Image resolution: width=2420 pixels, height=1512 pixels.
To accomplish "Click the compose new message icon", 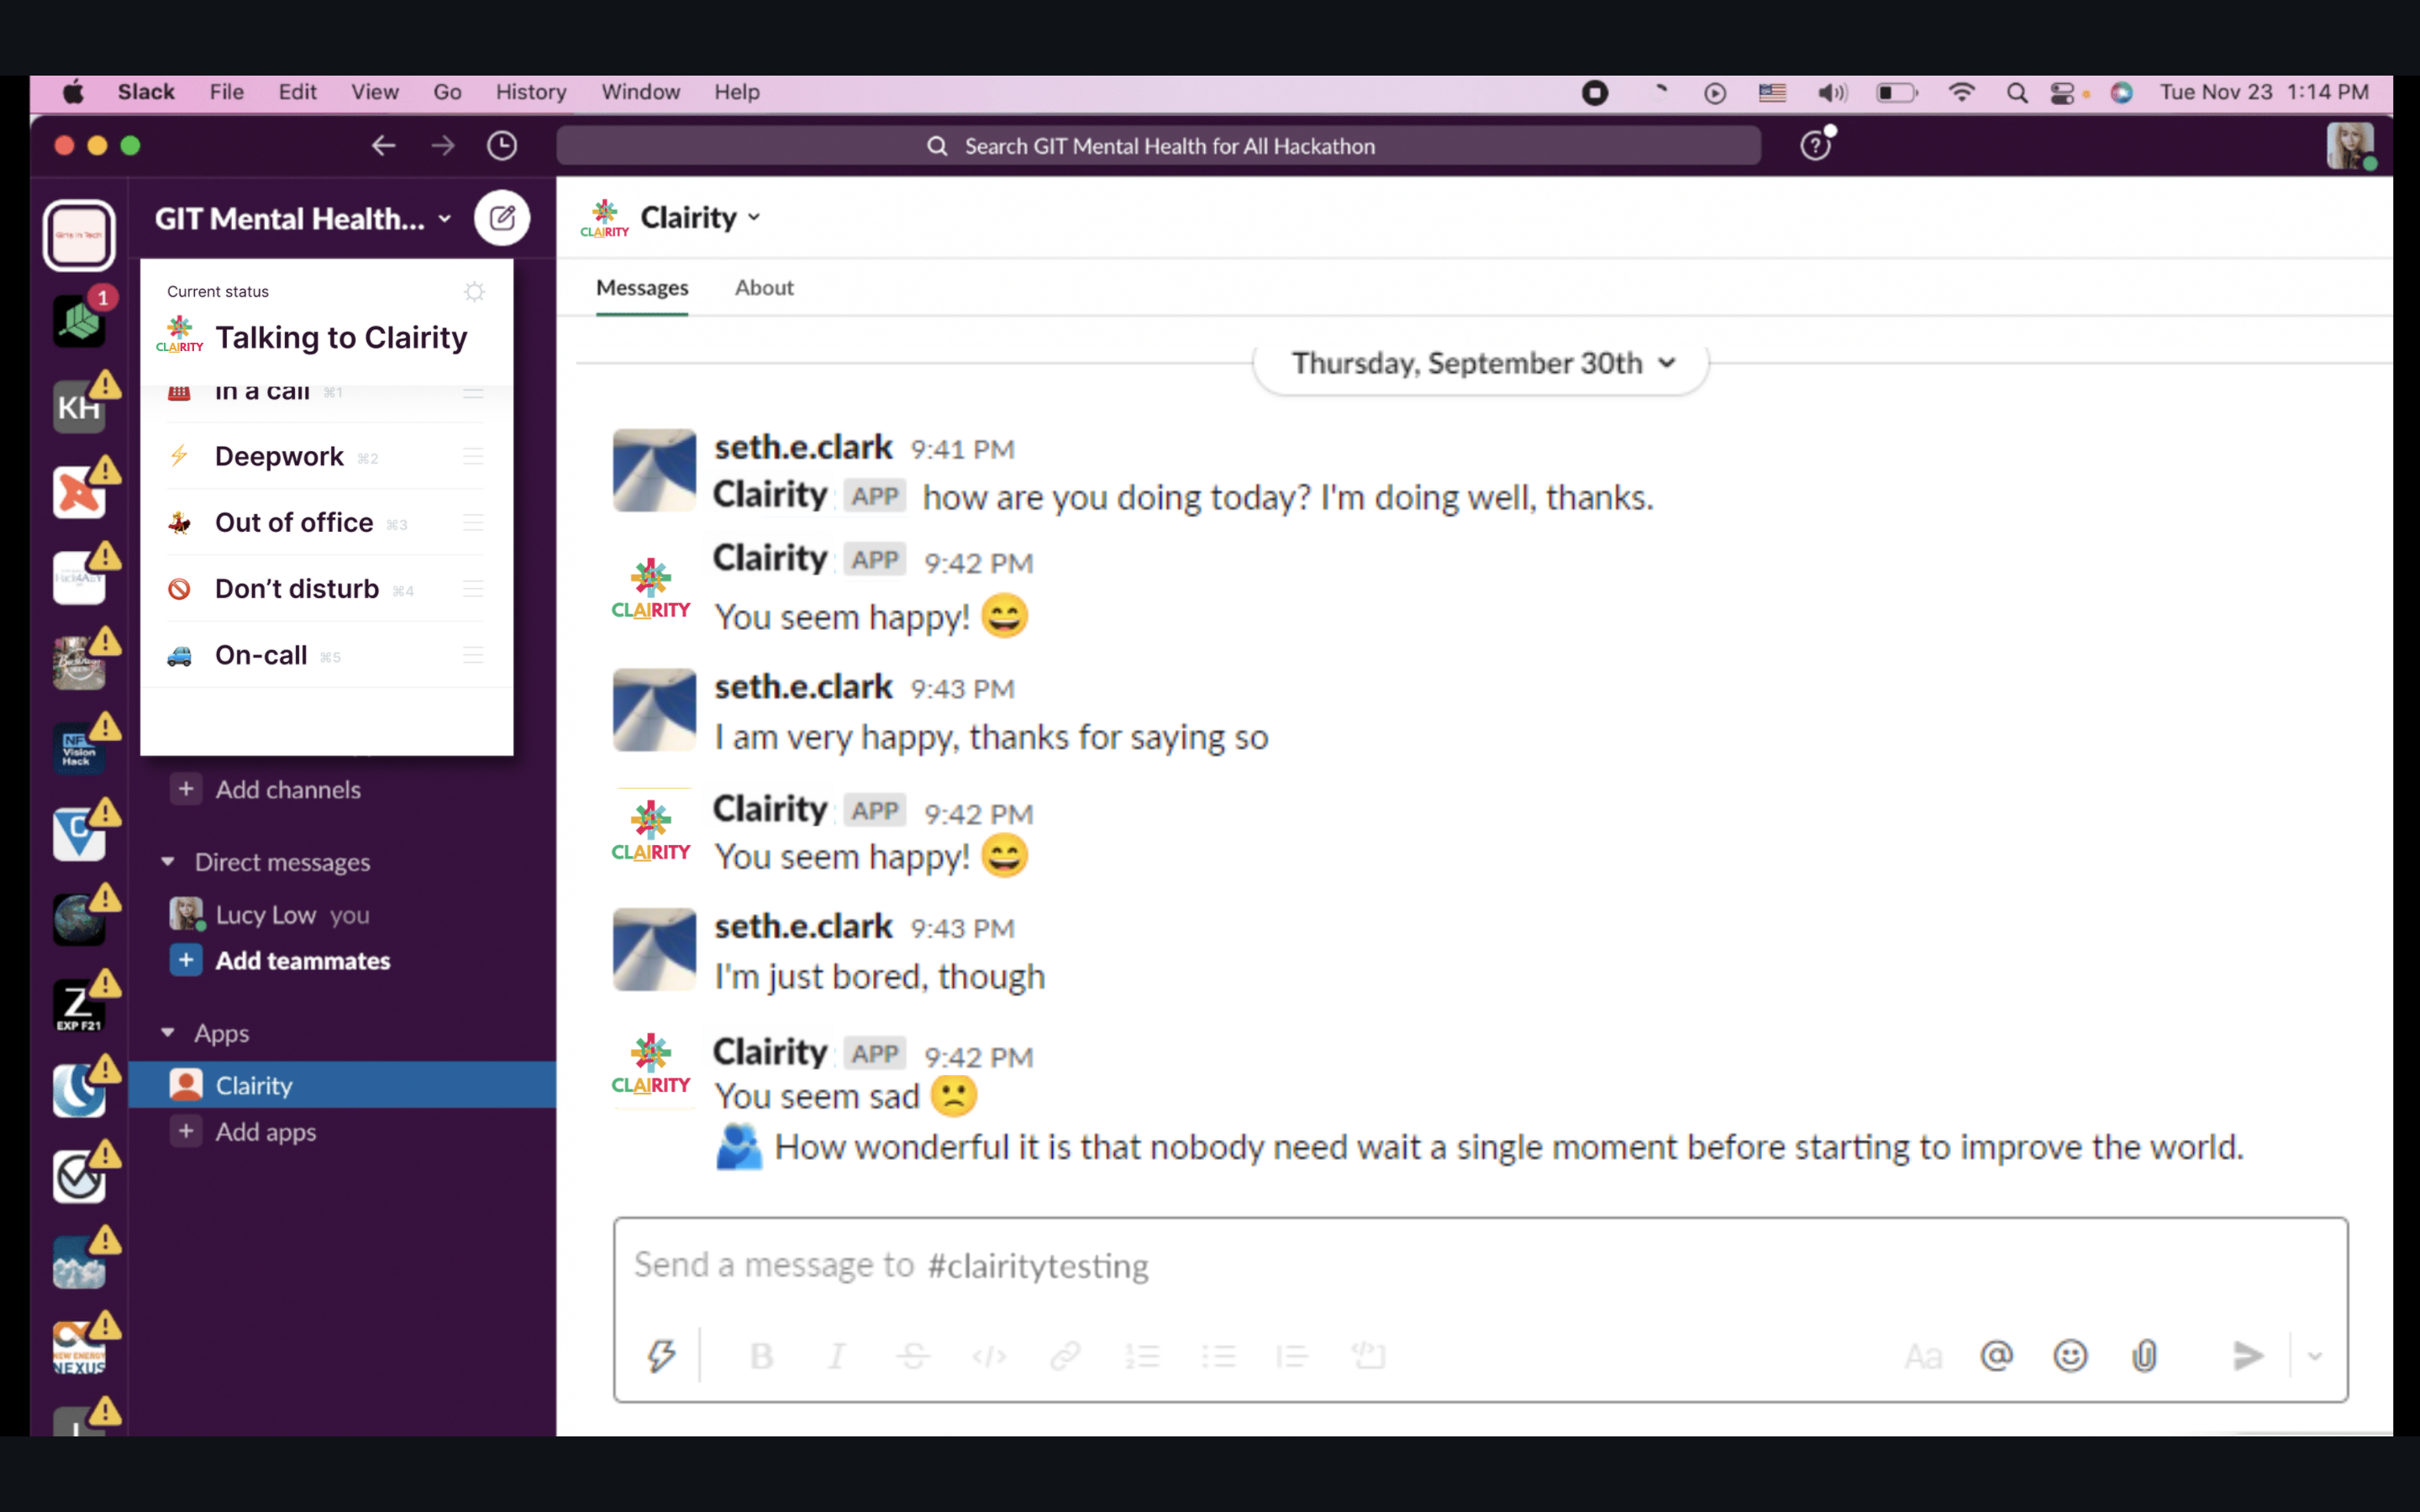I will pyautogui.click(x=502, y=218).
